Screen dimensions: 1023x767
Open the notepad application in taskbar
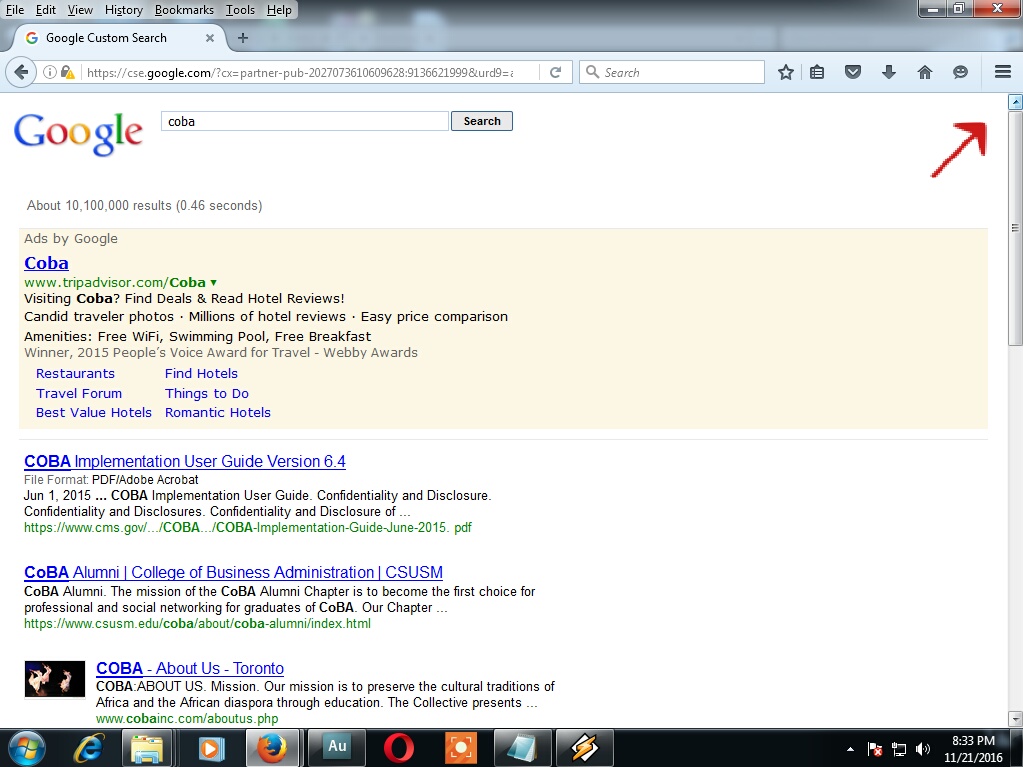pos(522,748)
